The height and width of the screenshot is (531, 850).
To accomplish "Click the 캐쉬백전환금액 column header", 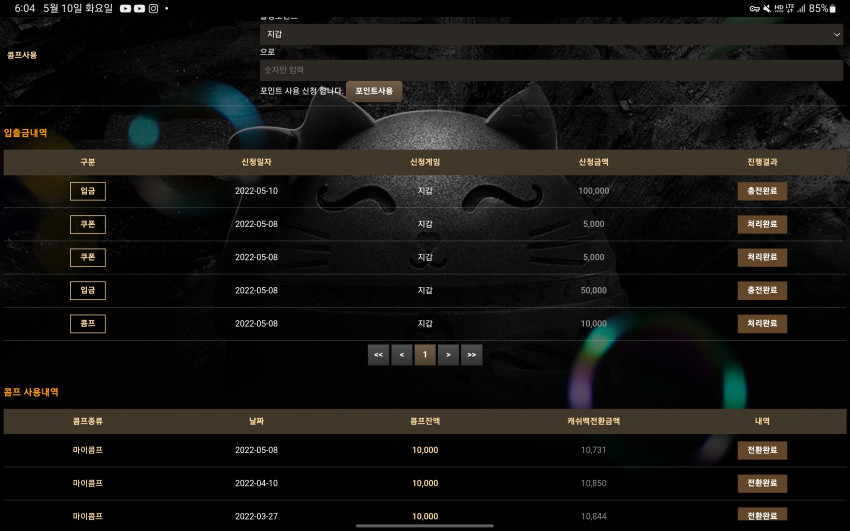I will pyautogui.click(x=594, y=421).
